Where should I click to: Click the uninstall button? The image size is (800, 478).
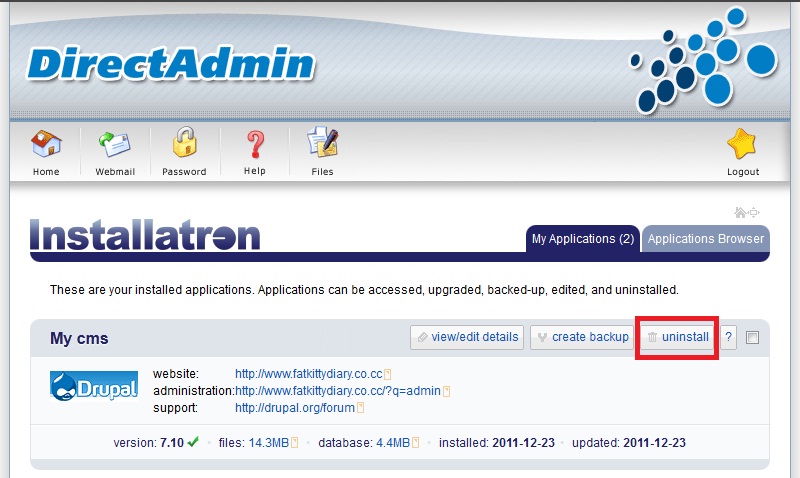[x=677, y=337]
